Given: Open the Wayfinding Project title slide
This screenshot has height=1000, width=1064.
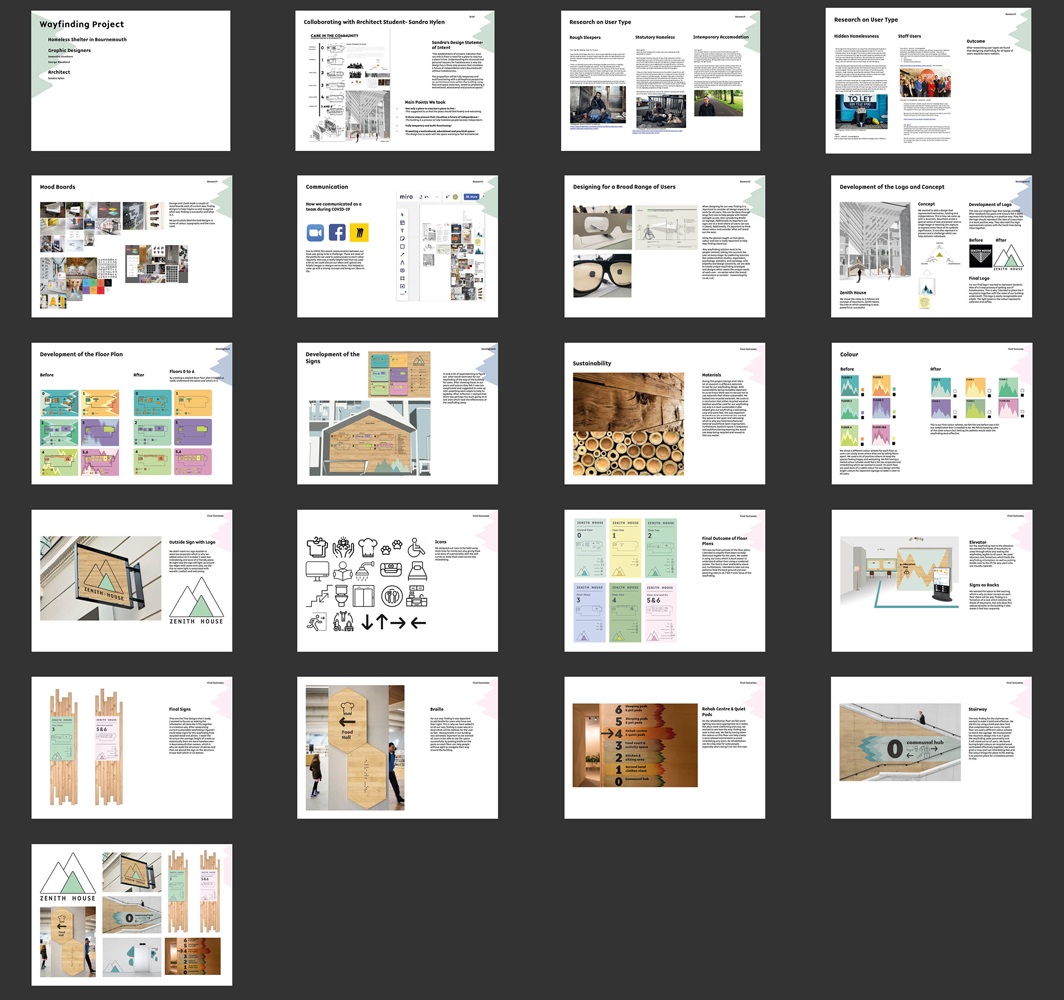Looking at the screenshot, I should click(131, 81).
